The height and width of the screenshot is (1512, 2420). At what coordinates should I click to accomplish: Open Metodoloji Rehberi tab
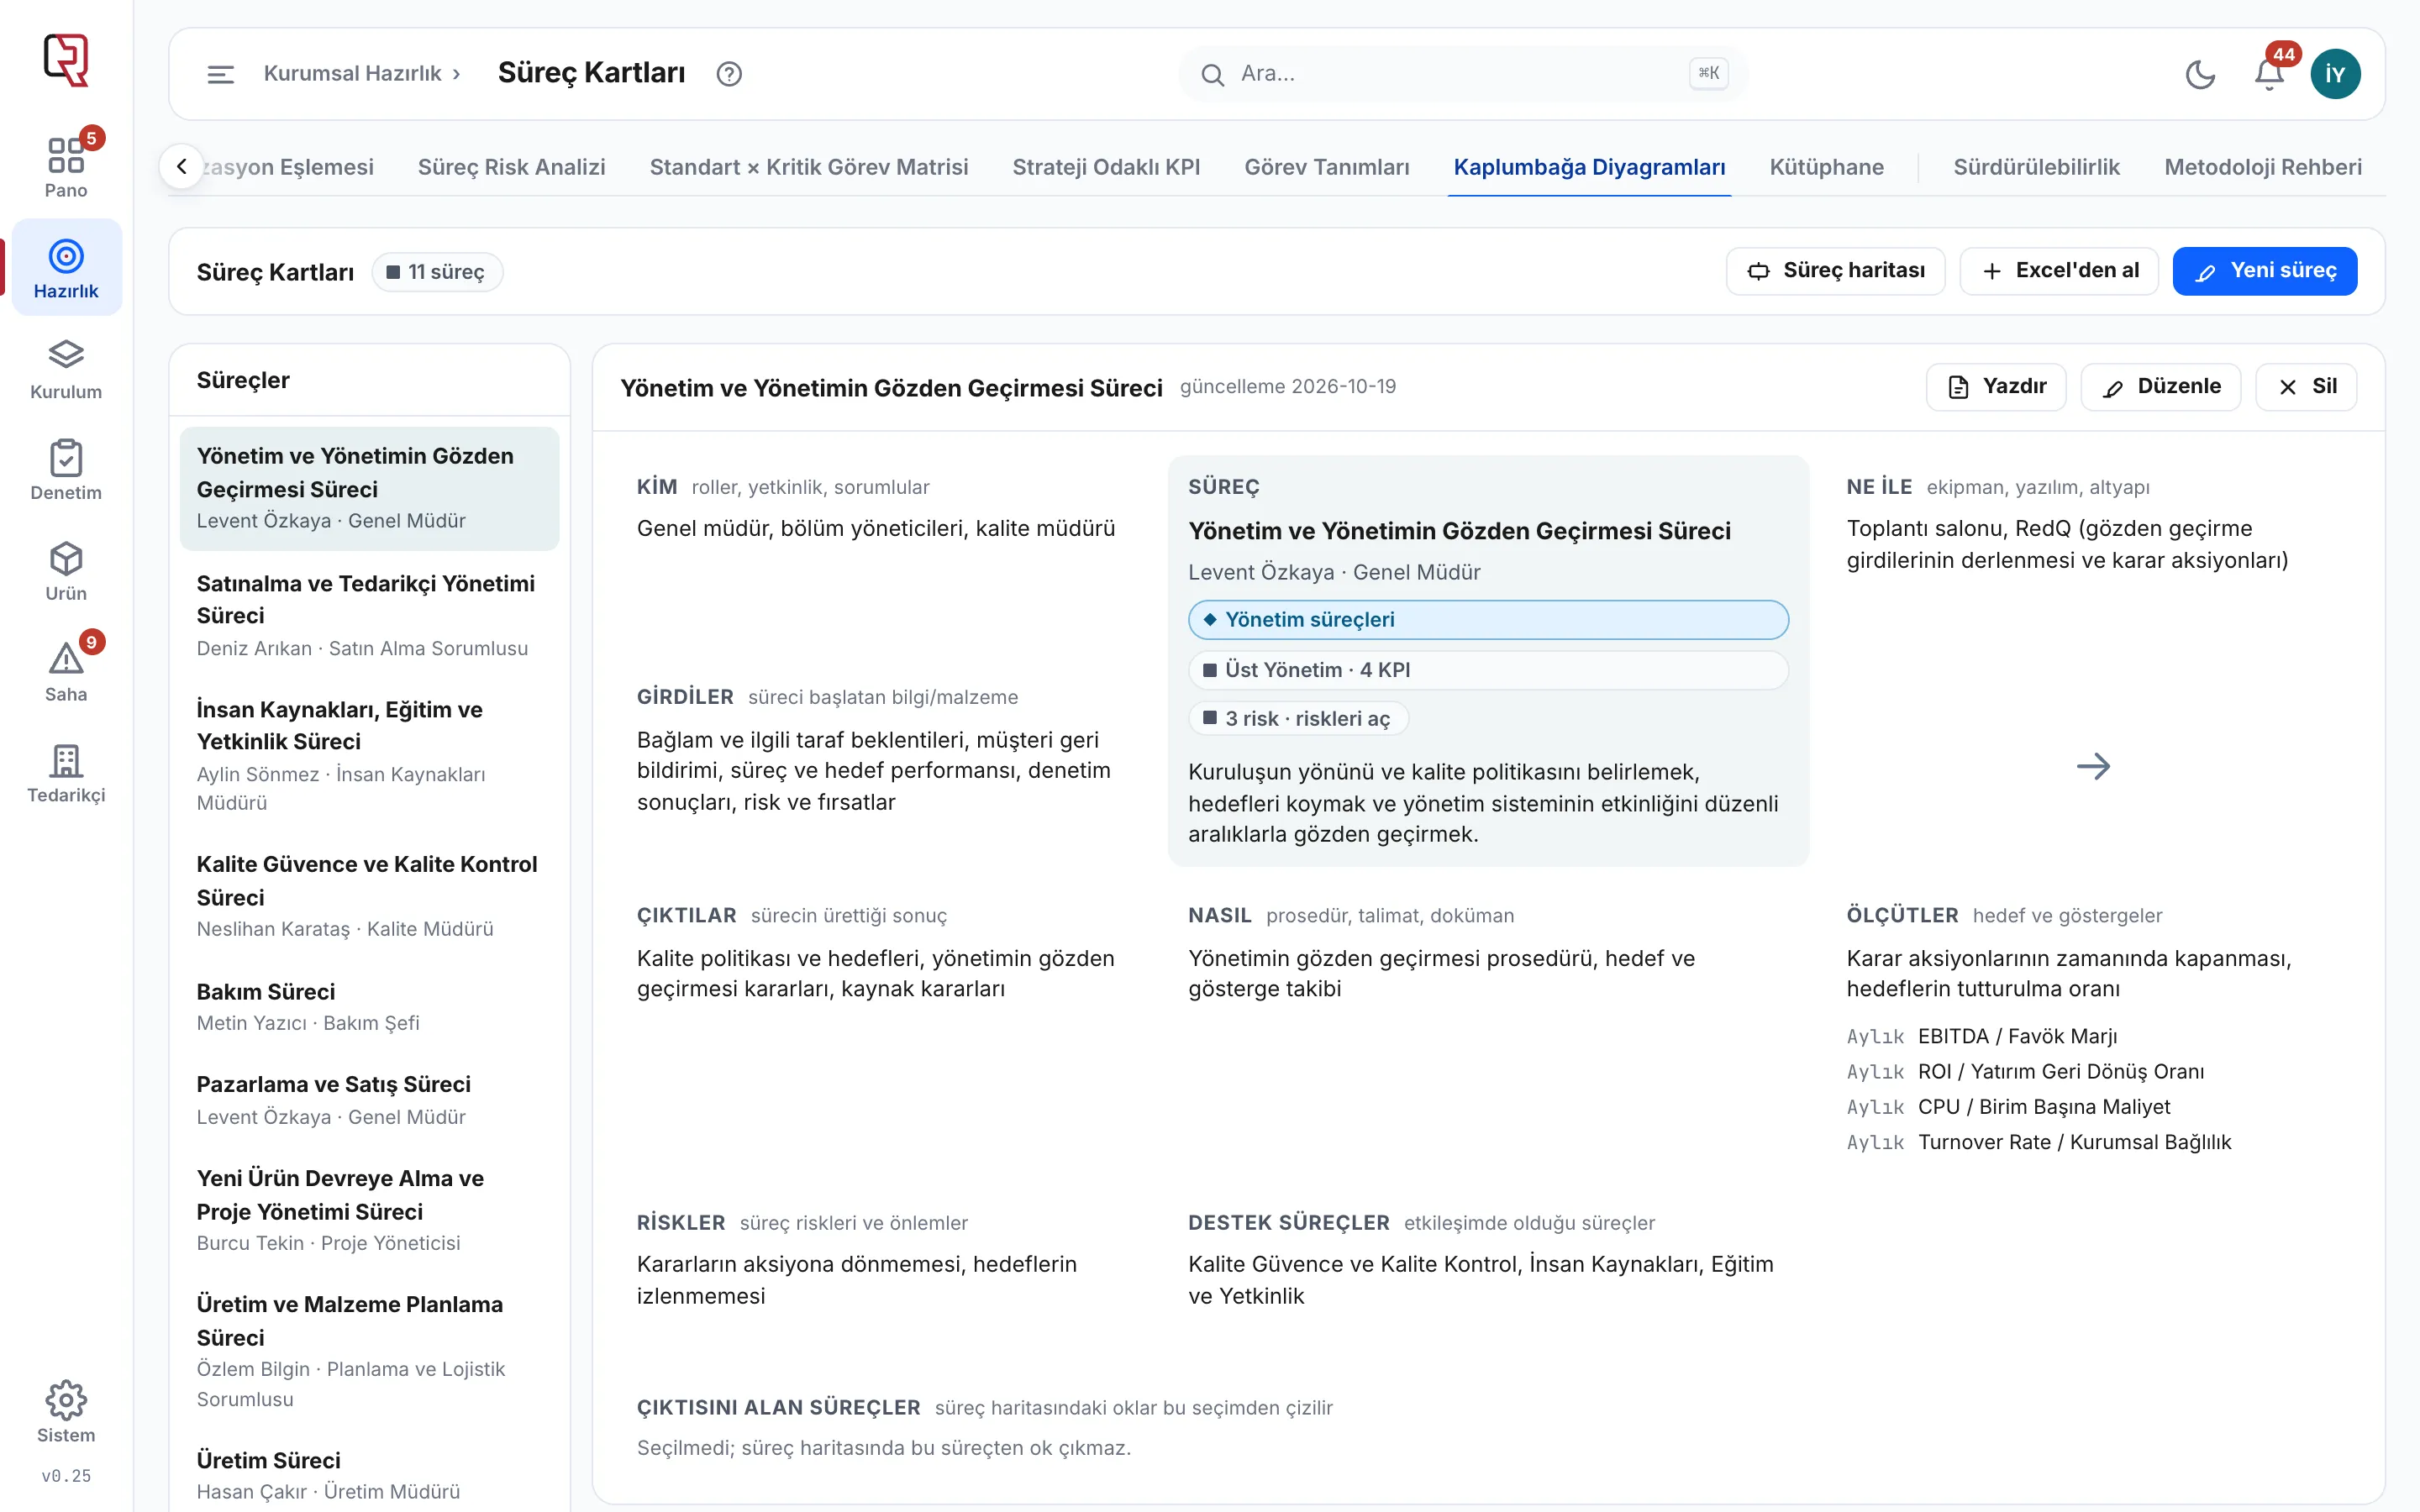tap(2263, 167)
